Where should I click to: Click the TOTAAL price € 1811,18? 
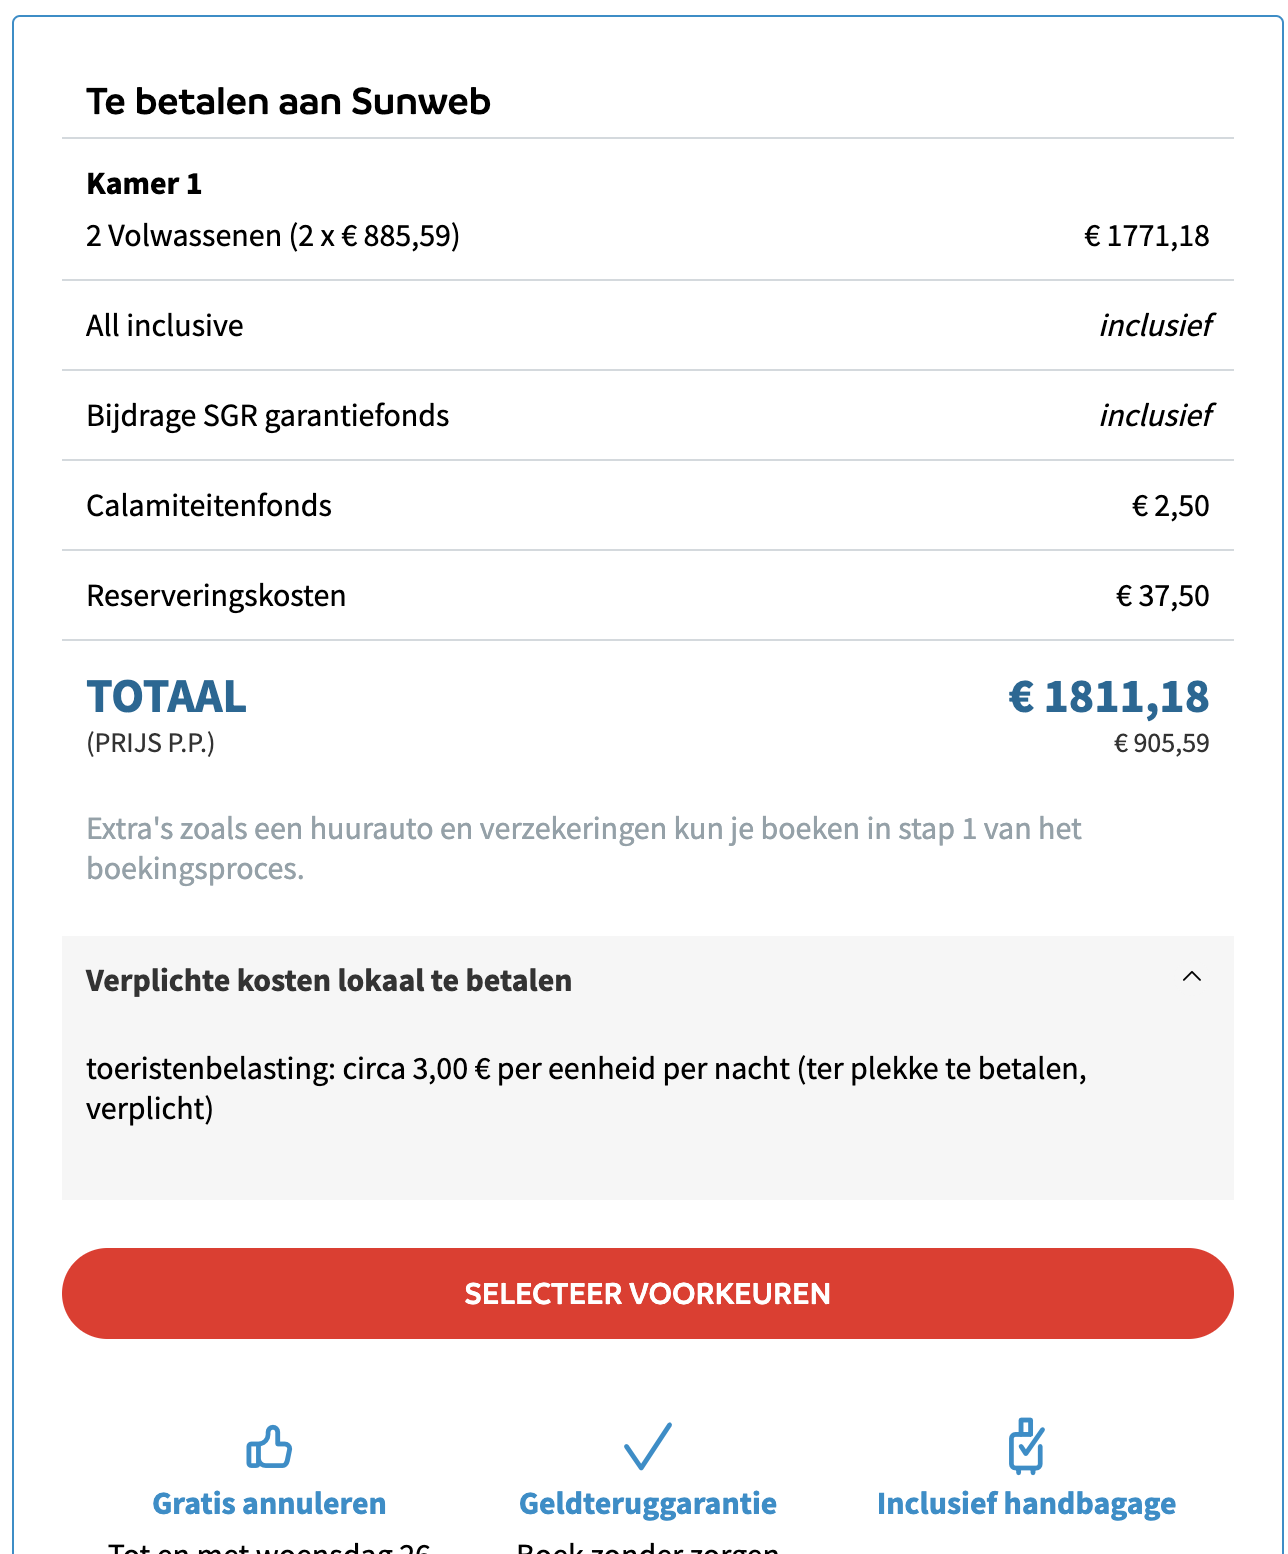pos(1109,697)
